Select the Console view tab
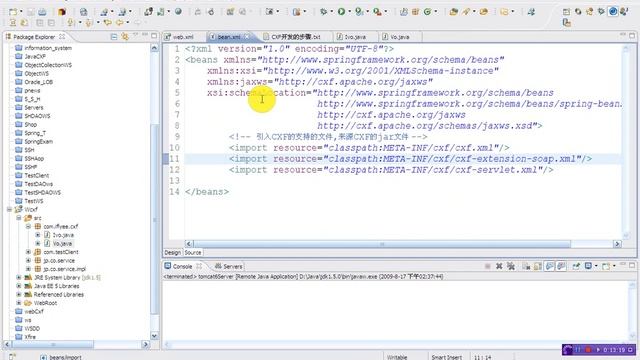The image size is (640, 360). click(182, 266)
